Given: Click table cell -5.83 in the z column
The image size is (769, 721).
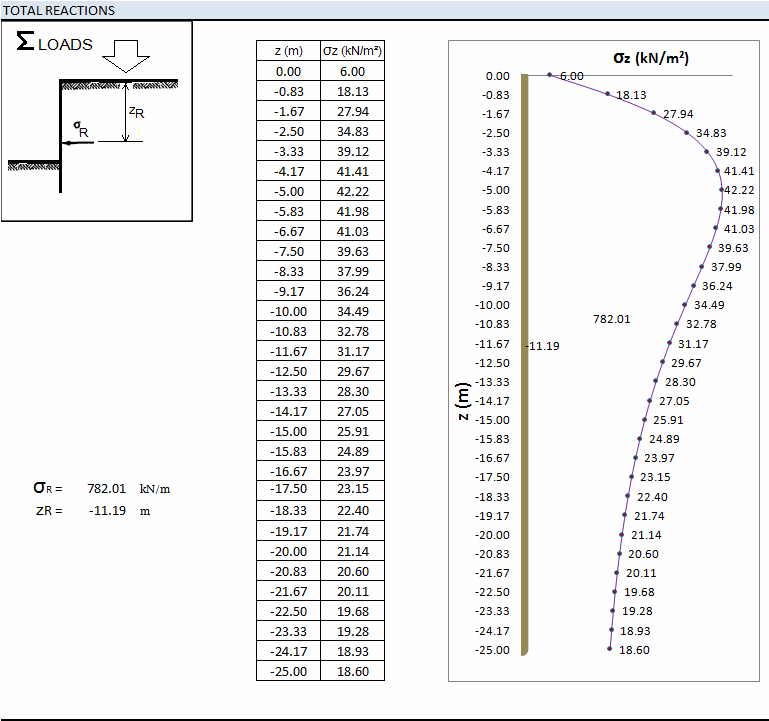Looking at the screenshot, I should tap(288, 211).
